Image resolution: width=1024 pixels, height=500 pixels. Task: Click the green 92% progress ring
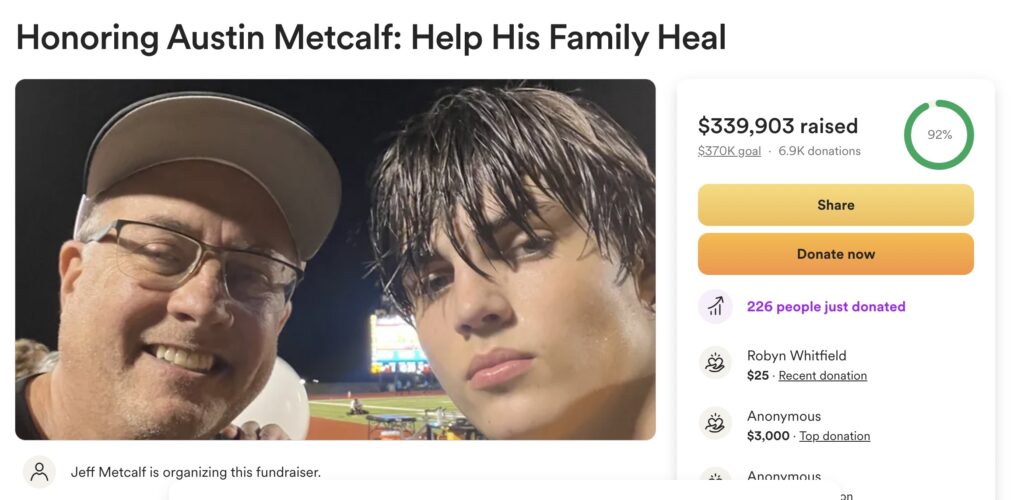click(939, 135)
